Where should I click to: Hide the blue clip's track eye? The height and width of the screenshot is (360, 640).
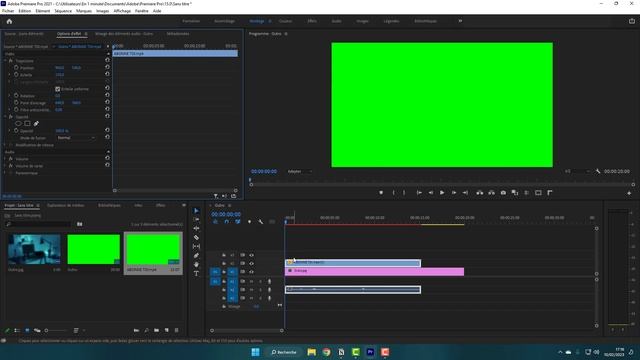point(251,263)
